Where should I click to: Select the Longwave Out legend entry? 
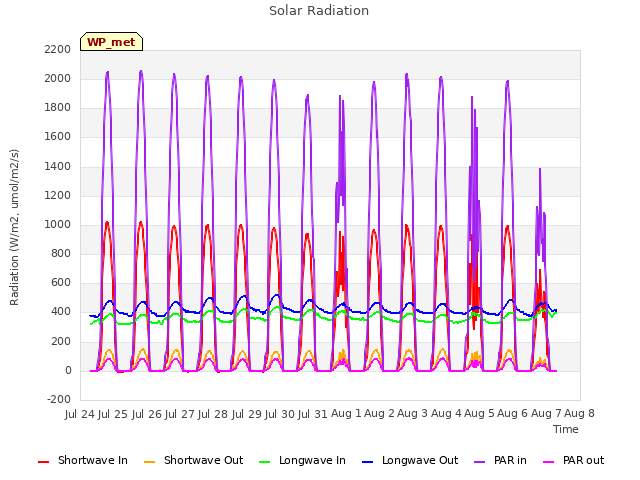pyautogui.click(x=410, y=460)
